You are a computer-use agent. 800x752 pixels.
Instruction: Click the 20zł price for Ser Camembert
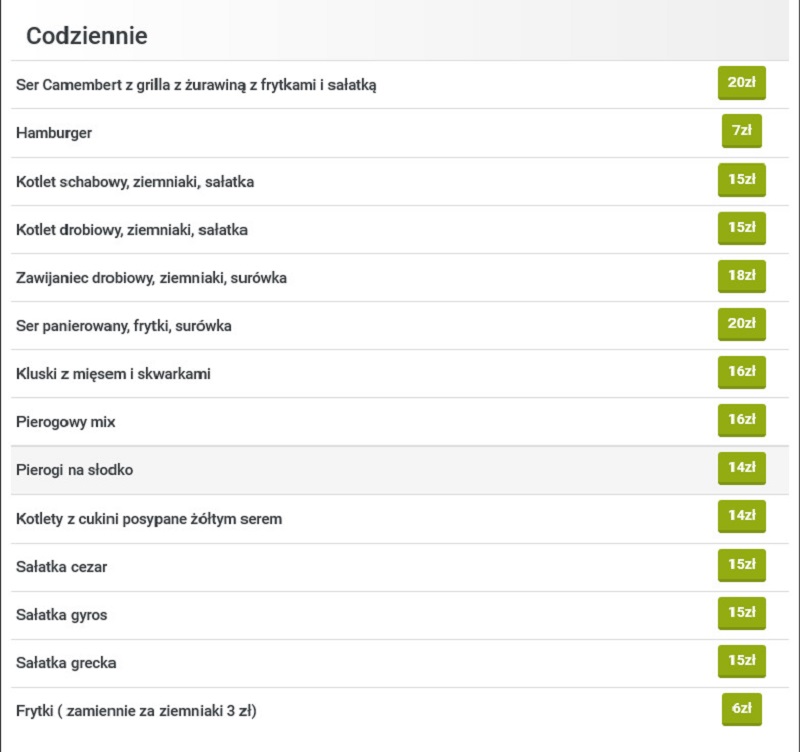741,83
